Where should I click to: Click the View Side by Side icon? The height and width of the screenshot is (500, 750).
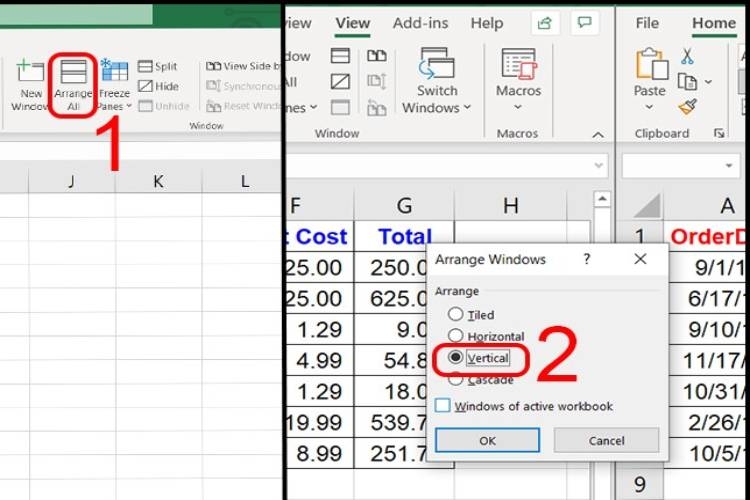click(376, 56)
